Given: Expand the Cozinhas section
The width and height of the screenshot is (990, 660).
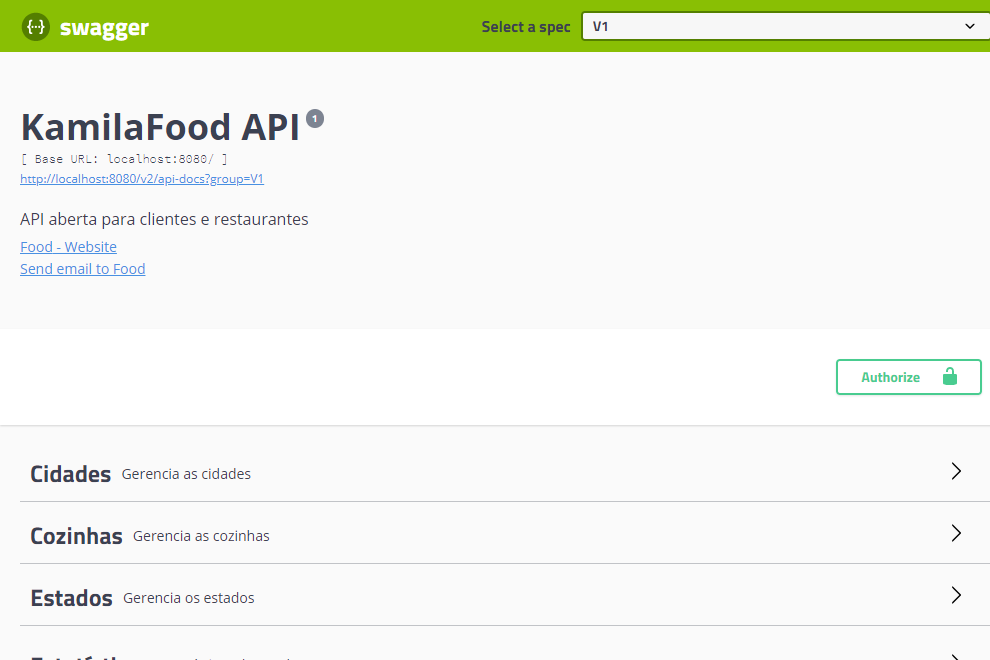Looking at the screenshot, I should (x=505, y=534).
